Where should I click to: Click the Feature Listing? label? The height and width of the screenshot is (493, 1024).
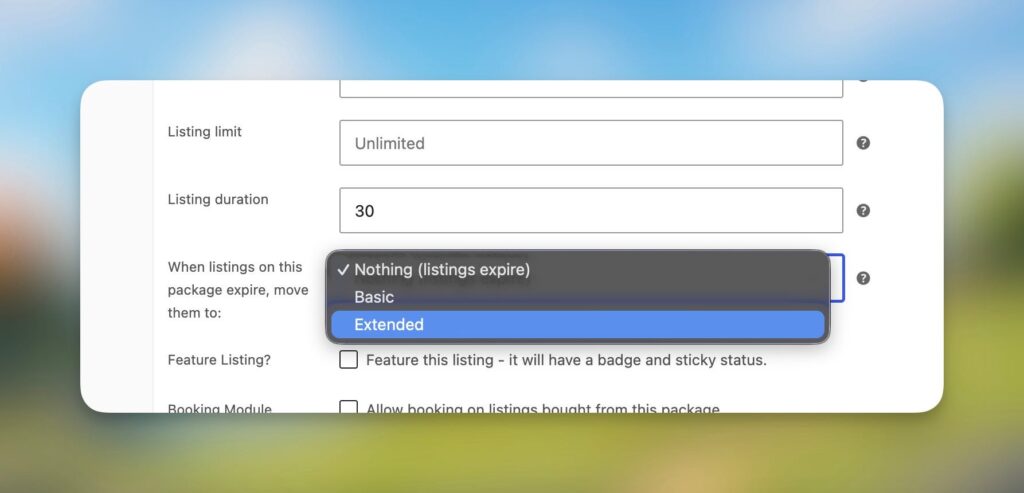(219, 360)
